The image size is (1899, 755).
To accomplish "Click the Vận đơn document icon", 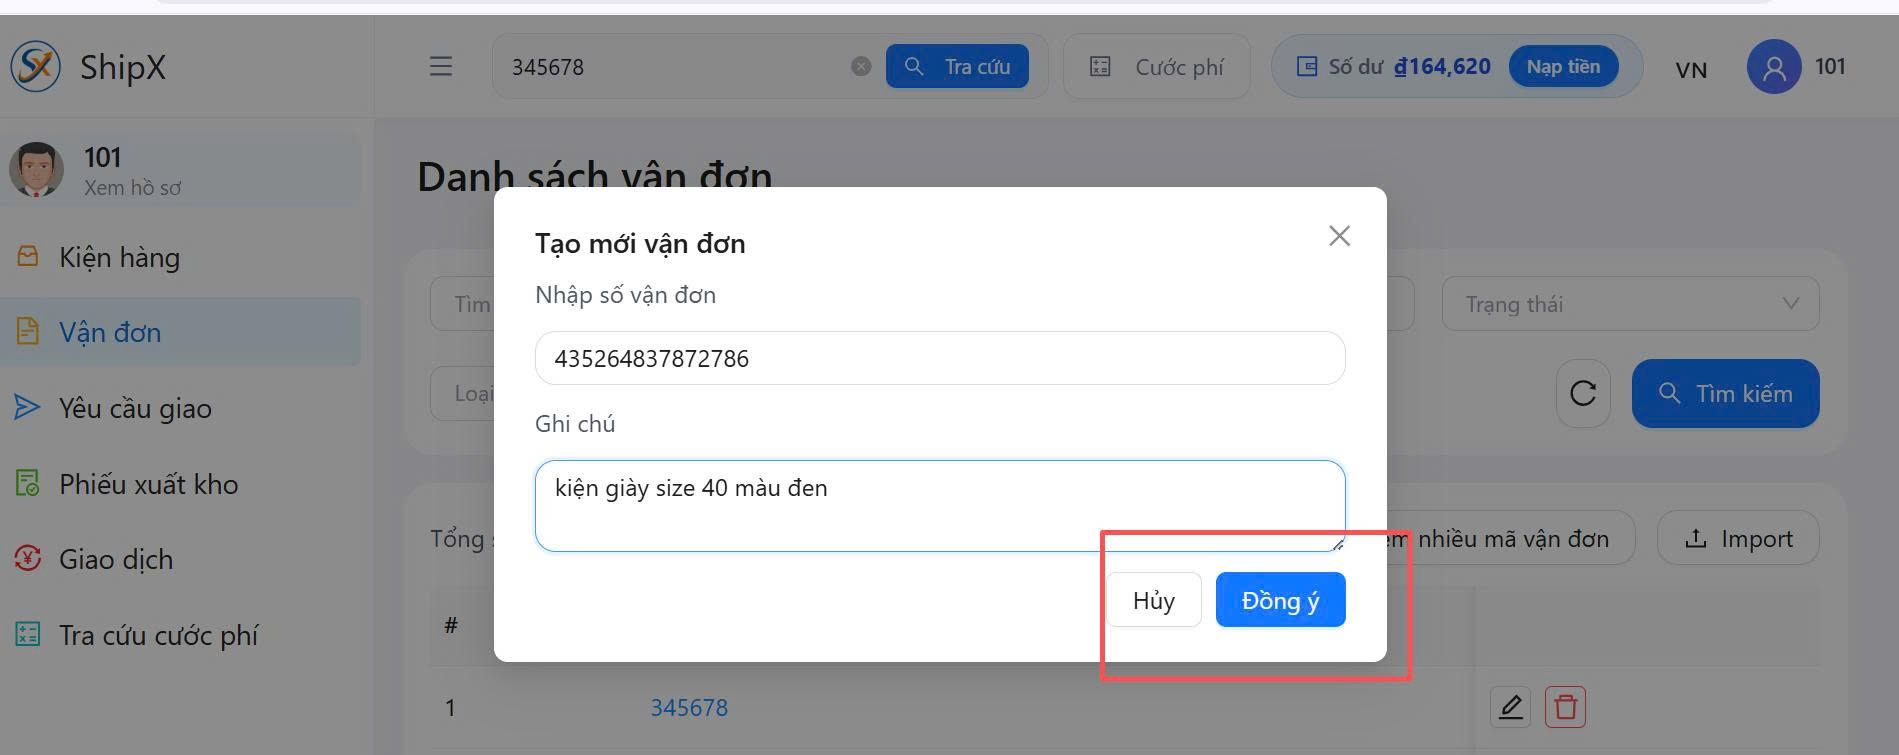I will (x=28, y=331).
